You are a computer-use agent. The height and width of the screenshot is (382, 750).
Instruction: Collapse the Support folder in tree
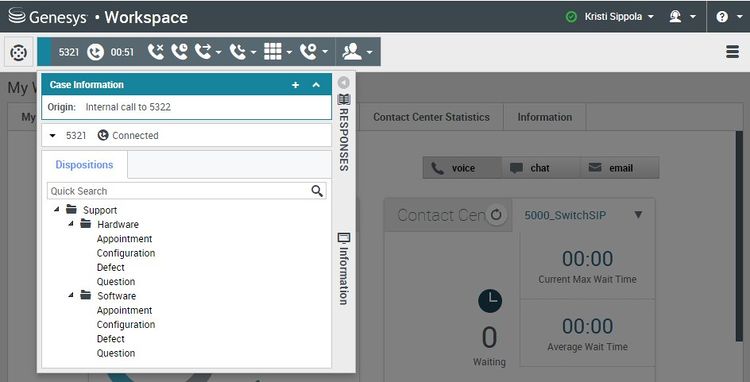click(57, 209)
